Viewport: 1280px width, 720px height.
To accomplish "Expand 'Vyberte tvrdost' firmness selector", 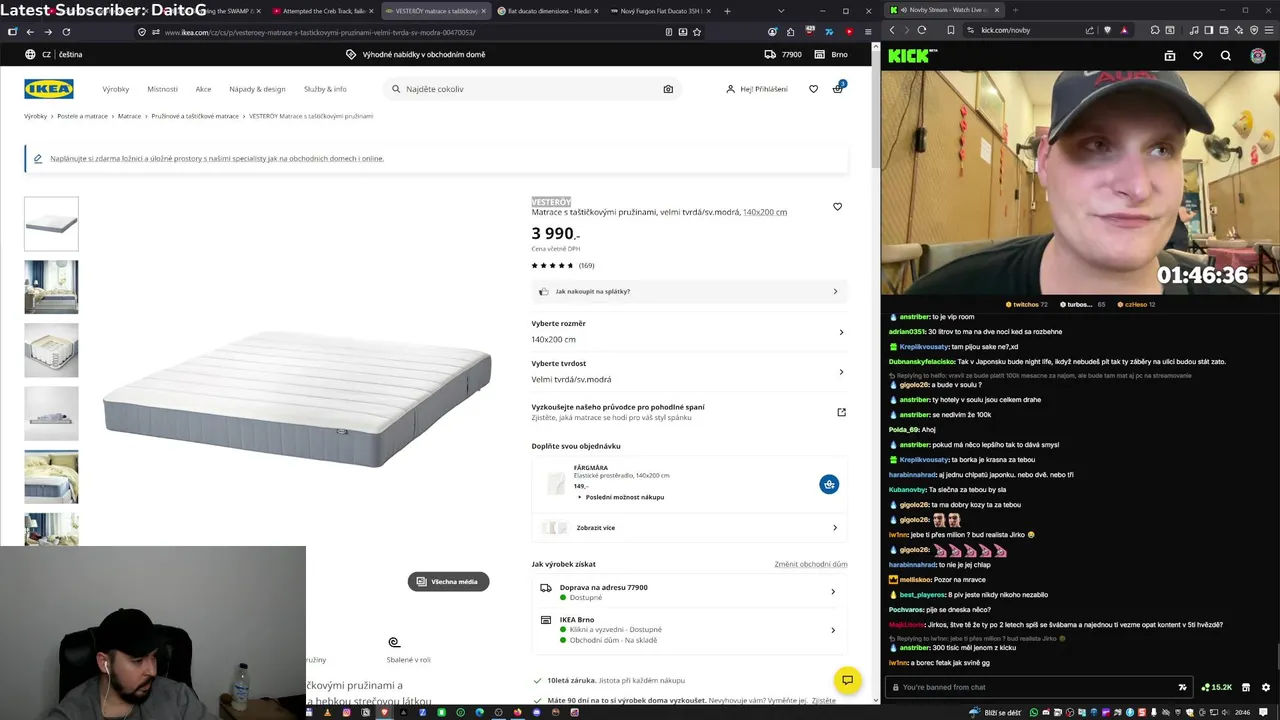I will [x=689, y=371].
